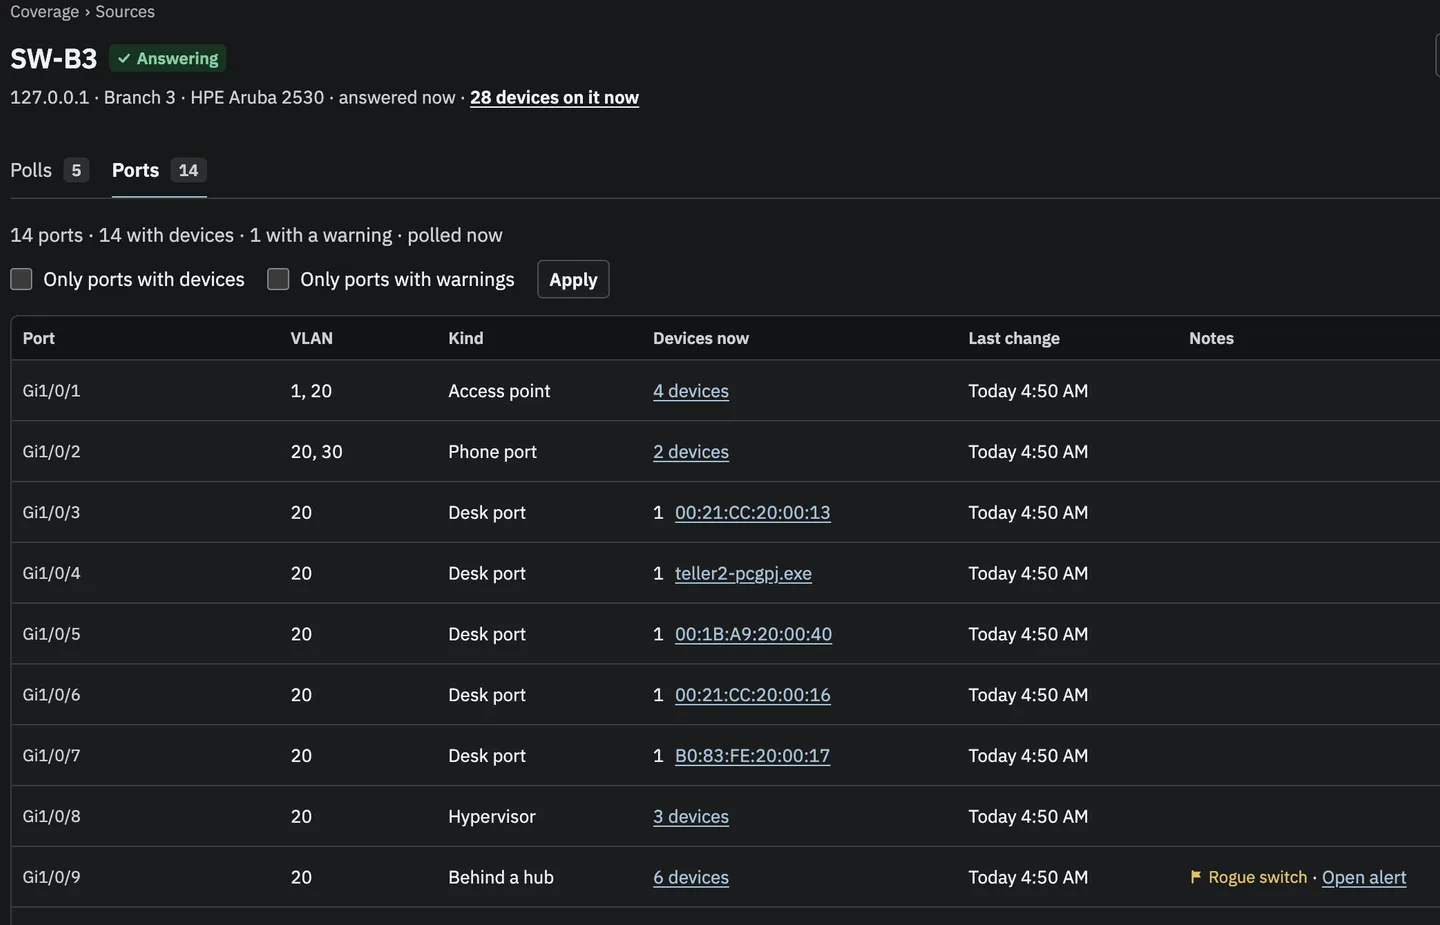Click the VLAN value 1, 20

point(311,391)
